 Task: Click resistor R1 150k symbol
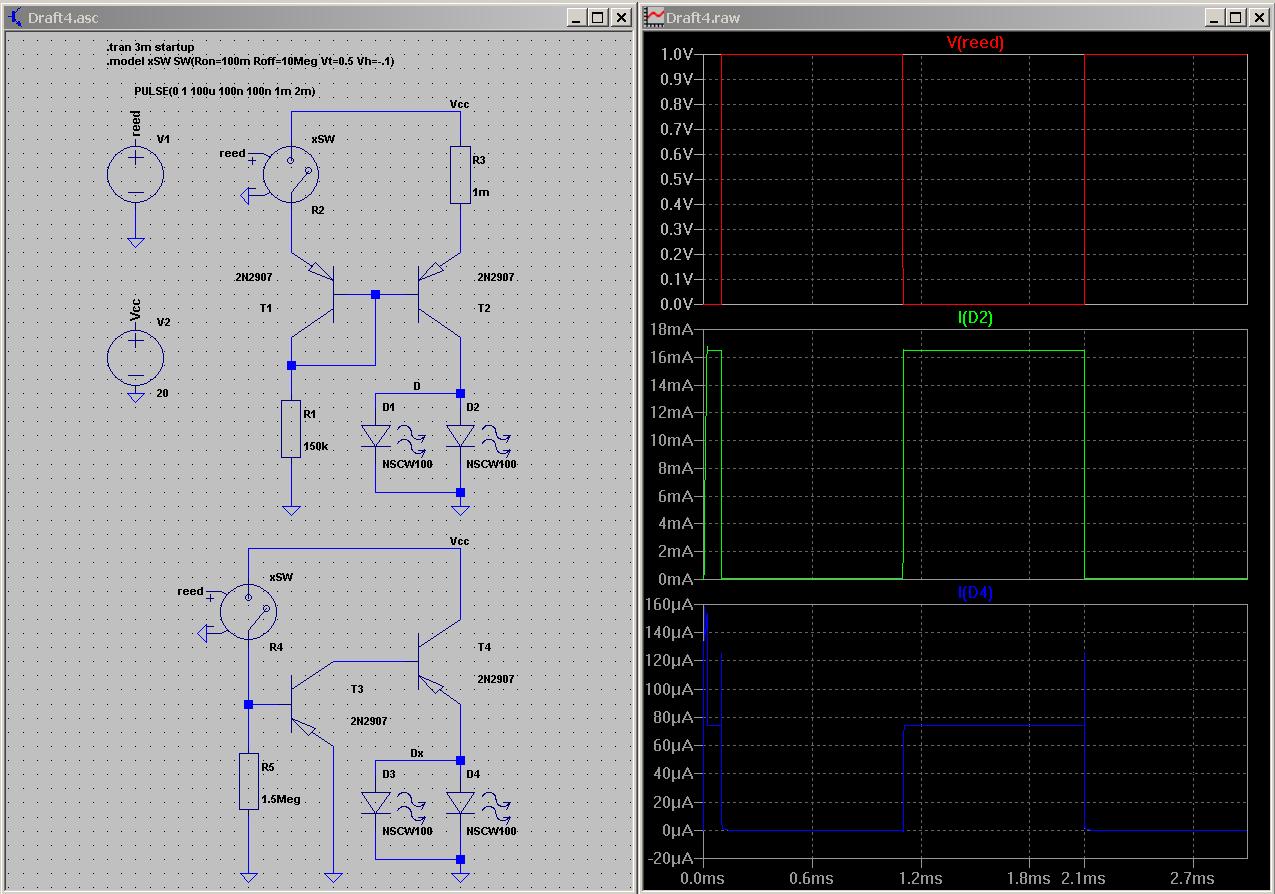tap(291, 428)
